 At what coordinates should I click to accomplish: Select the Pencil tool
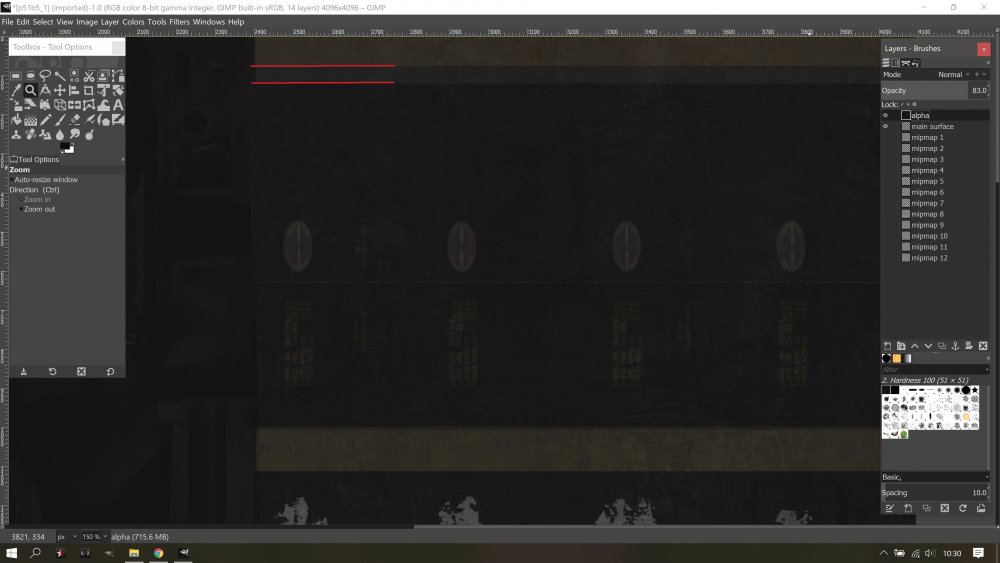point(46,119)
